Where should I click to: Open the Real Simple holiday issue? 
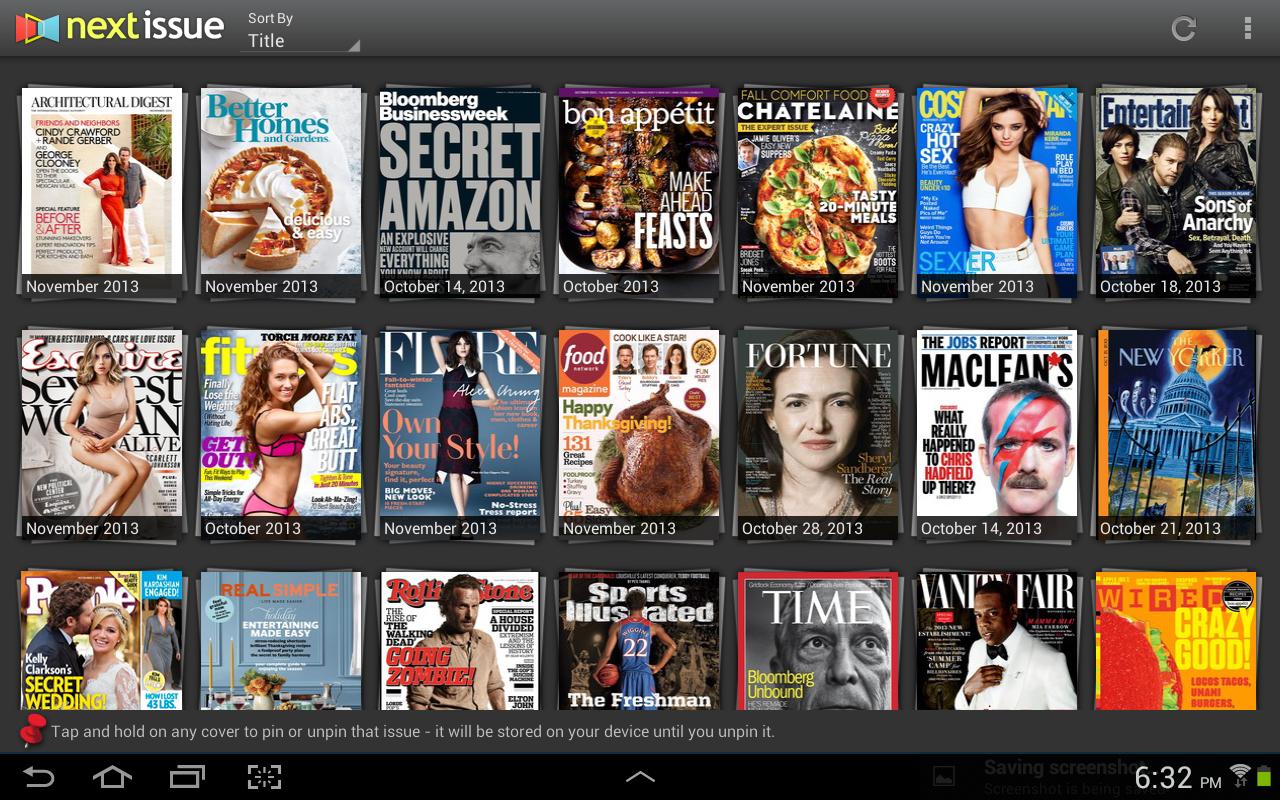coord(281,641)
